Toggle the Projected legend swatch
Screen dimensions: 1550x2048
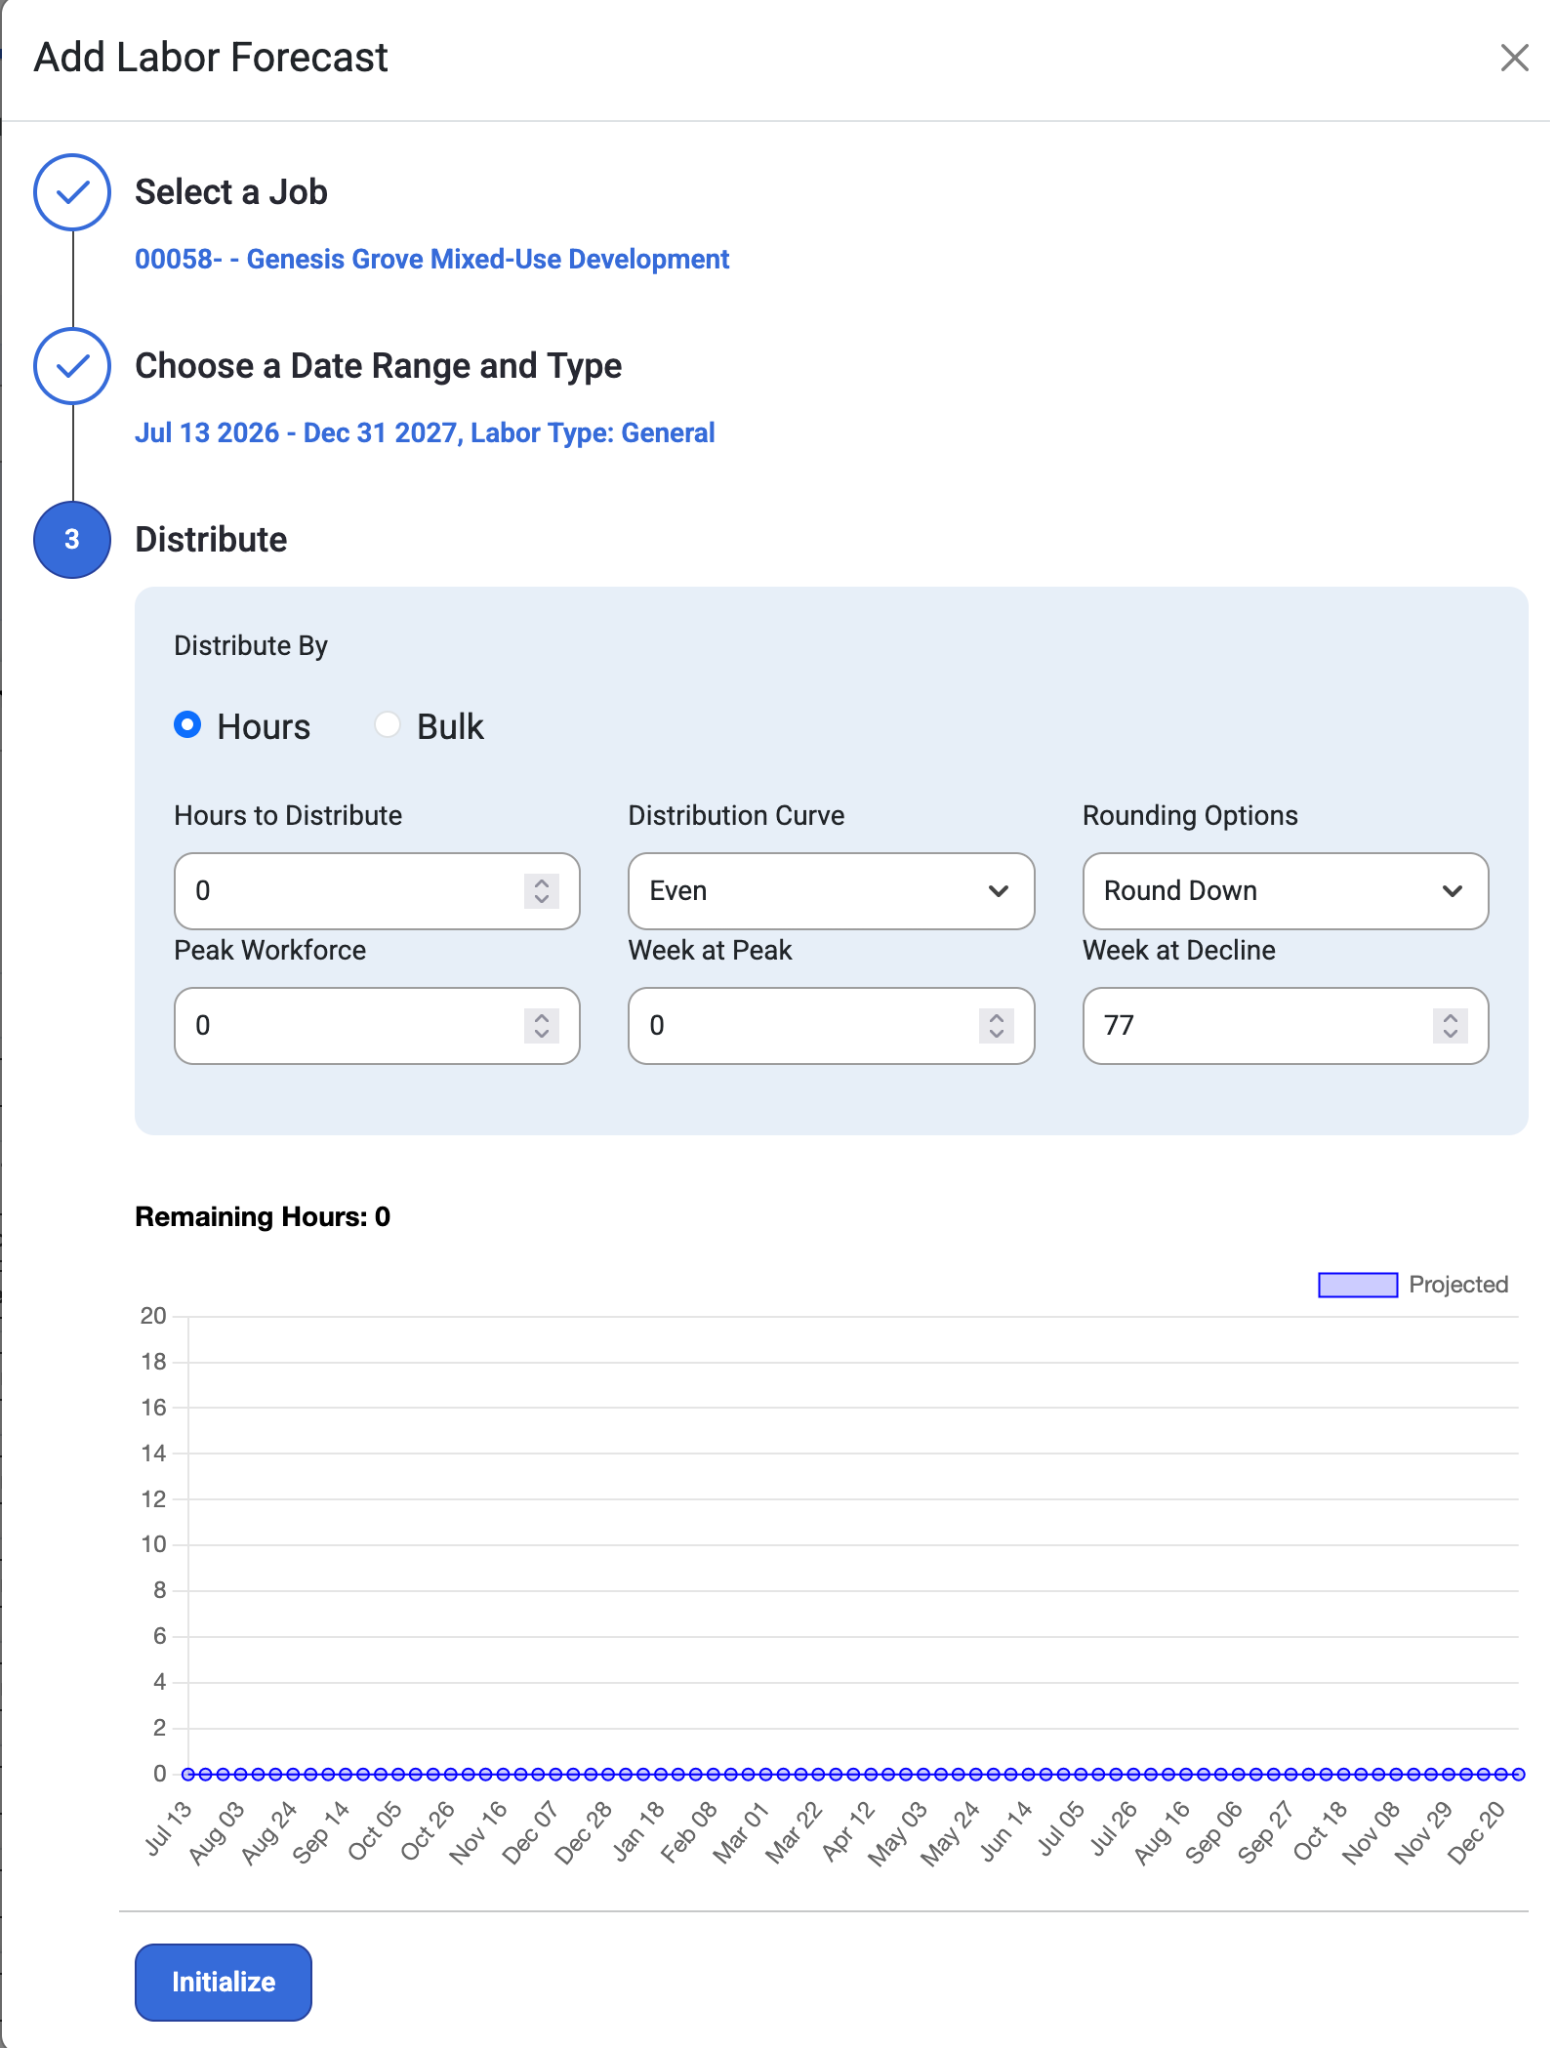pos(1357,1285)
